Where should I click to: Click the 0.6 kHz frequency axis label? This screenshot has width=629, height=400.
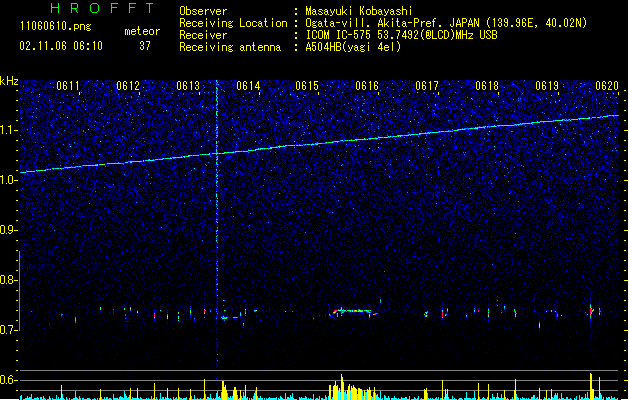tap(9, 380)
